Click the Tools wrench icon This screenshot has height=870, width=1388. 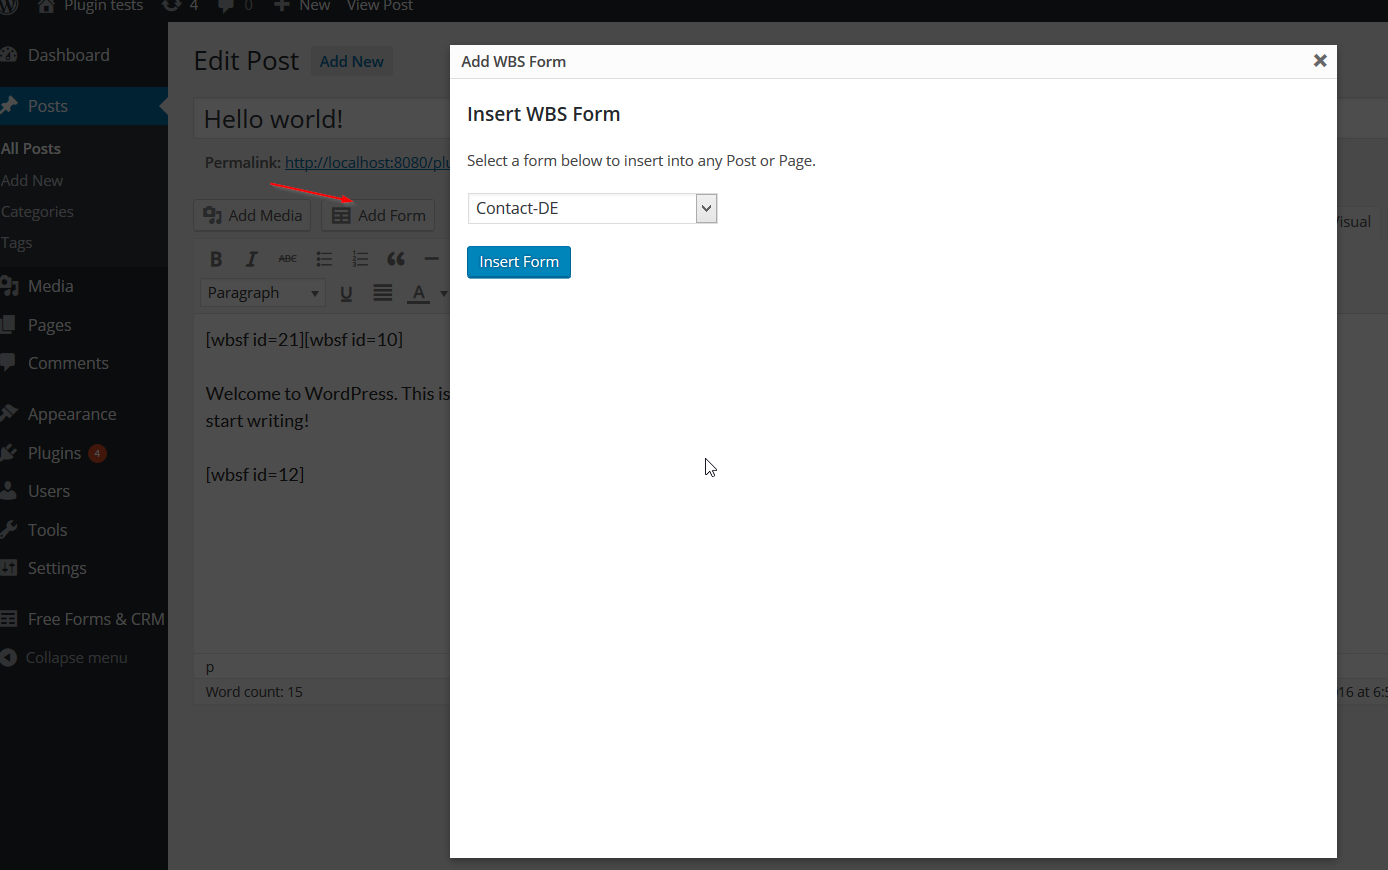pyautogui.click(x=9, y=530)
